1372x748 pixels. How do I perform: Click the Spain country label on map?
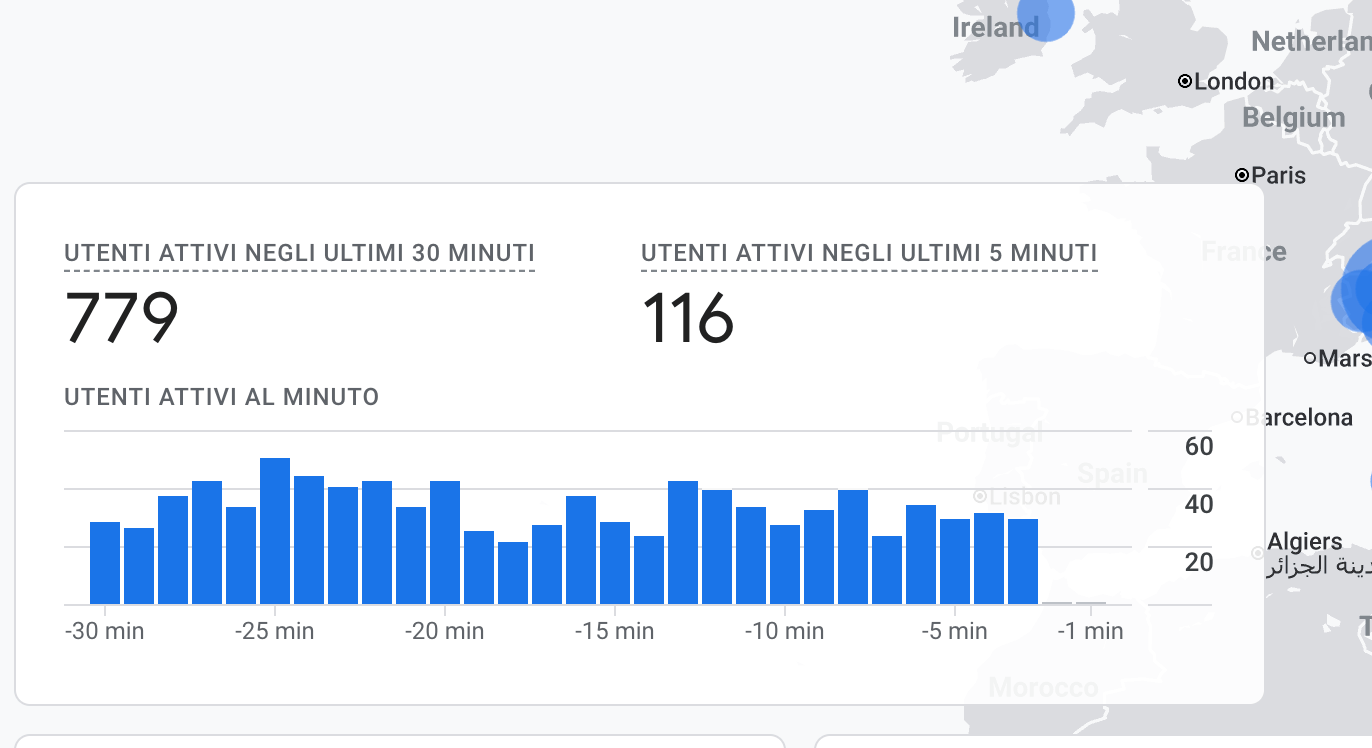(1112, 473)
